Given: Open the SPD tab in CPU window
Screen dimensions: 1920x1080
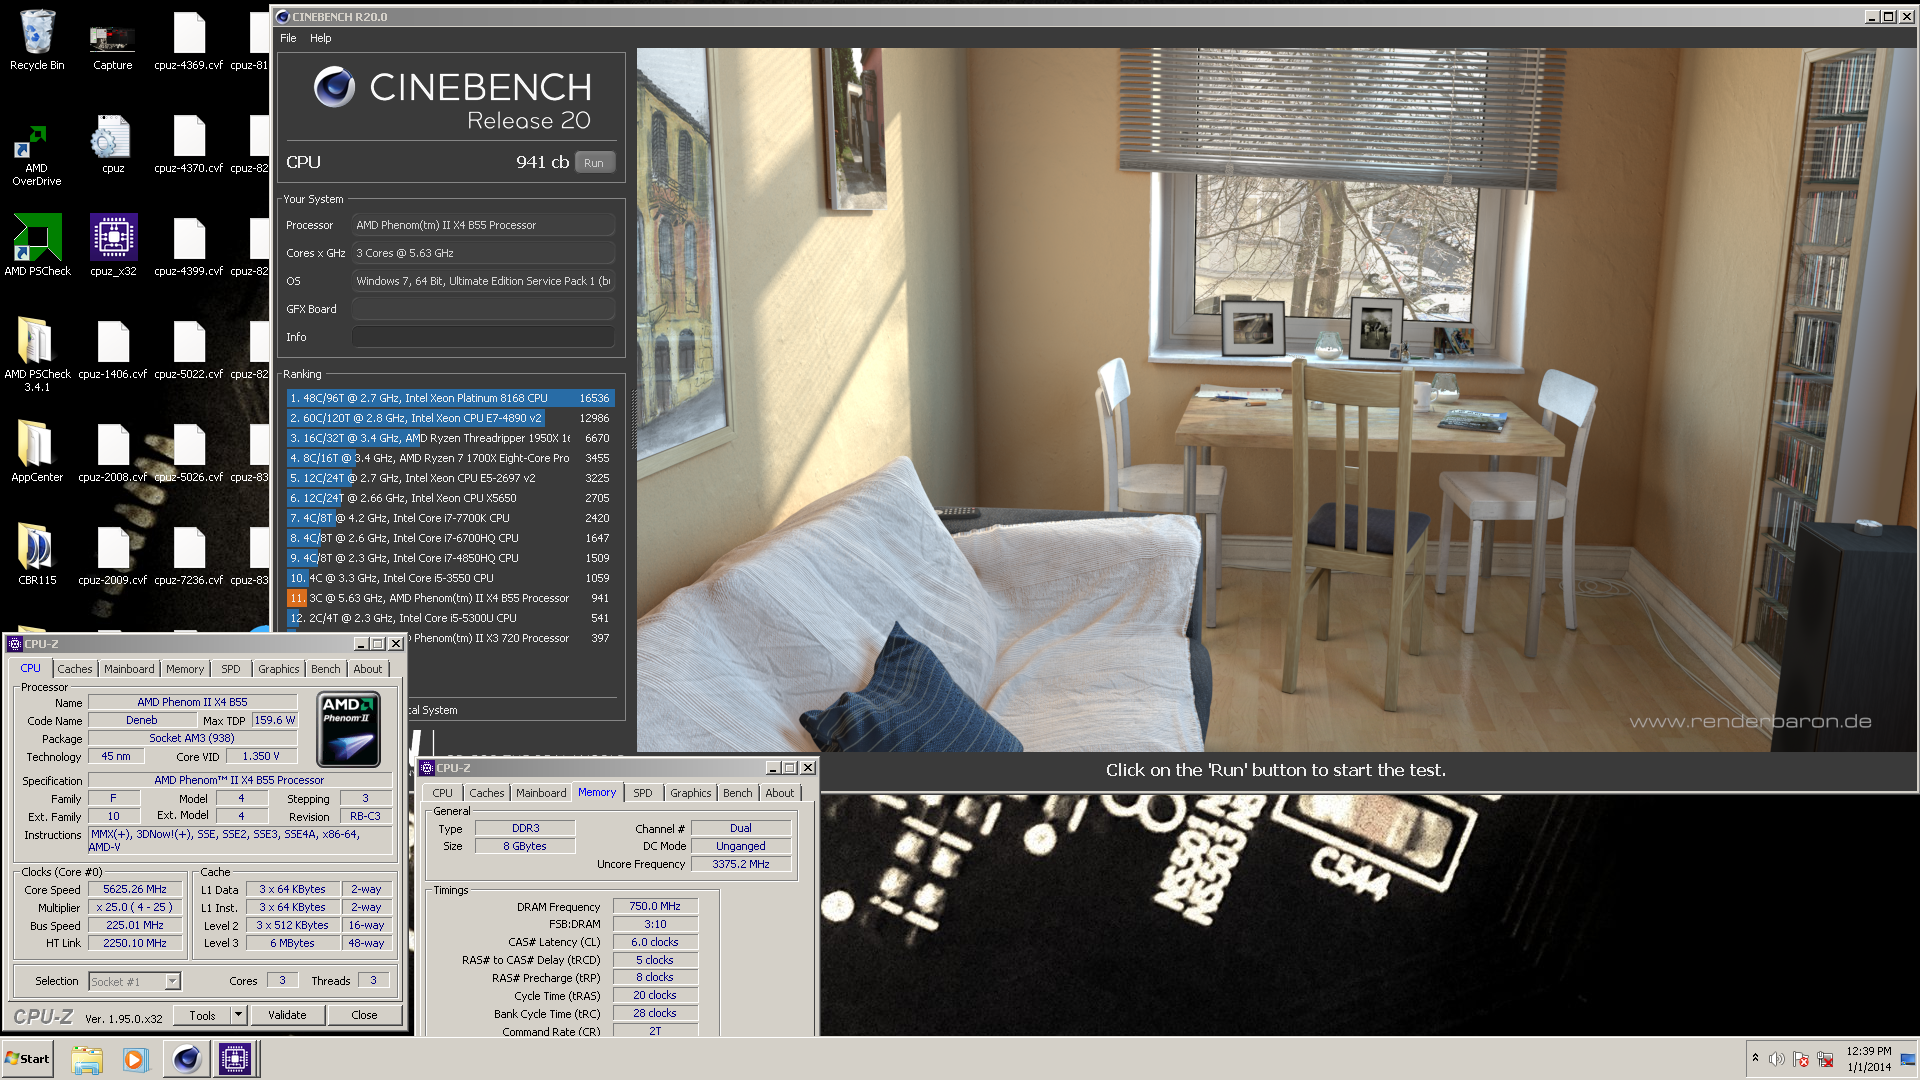Looking at the screenshot, I should click(x=231, y=669).
